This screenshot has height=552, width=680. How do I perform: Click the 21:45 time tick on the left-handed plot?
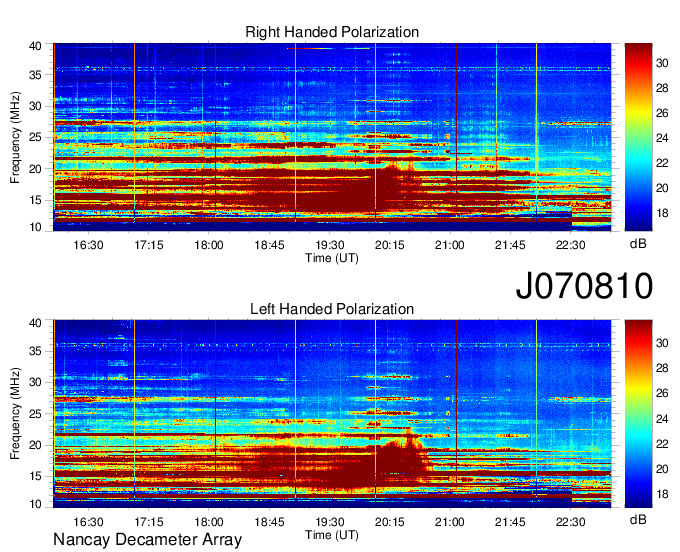tap(510, 522)
